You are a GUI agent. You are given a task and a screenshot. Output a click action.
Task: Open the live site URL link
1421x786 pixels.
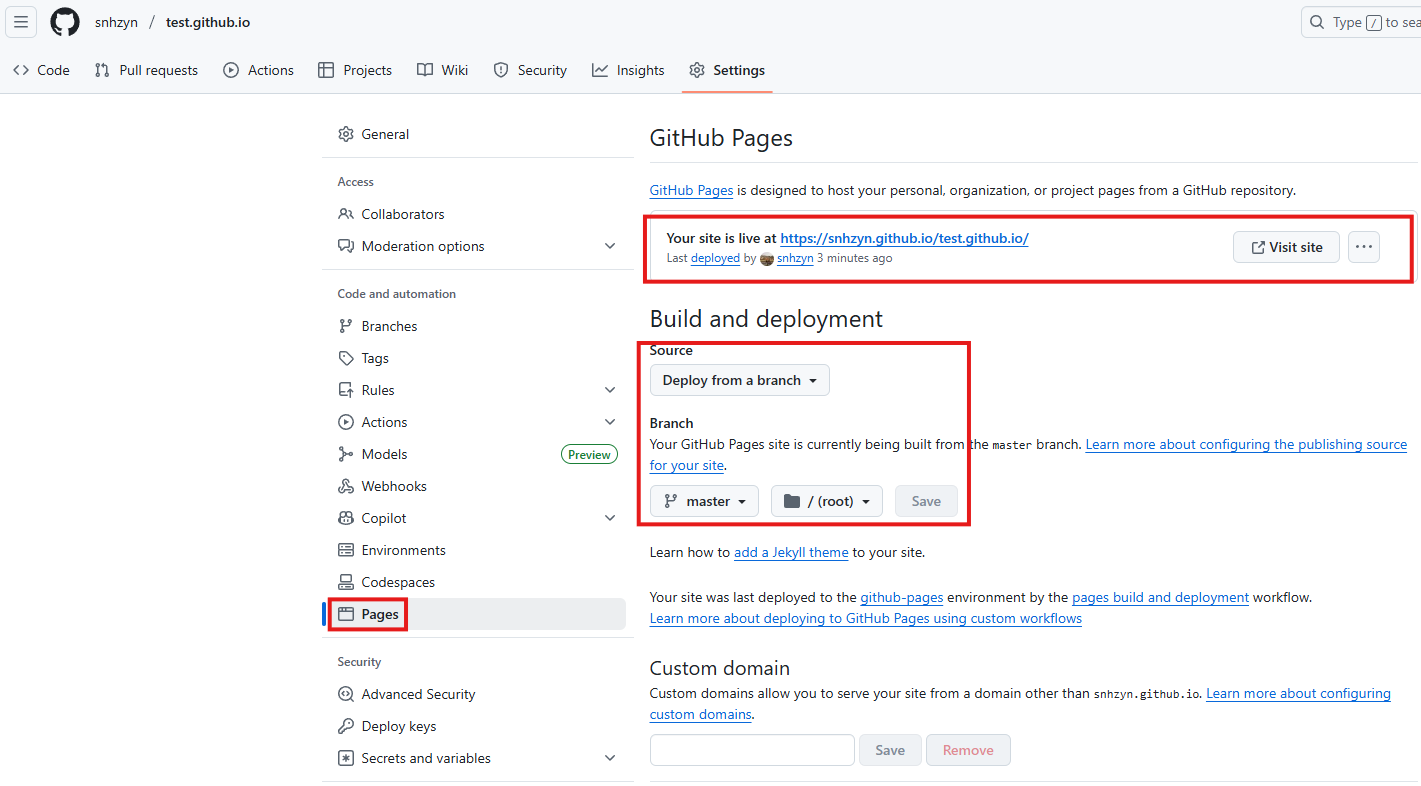coord(904,238)
